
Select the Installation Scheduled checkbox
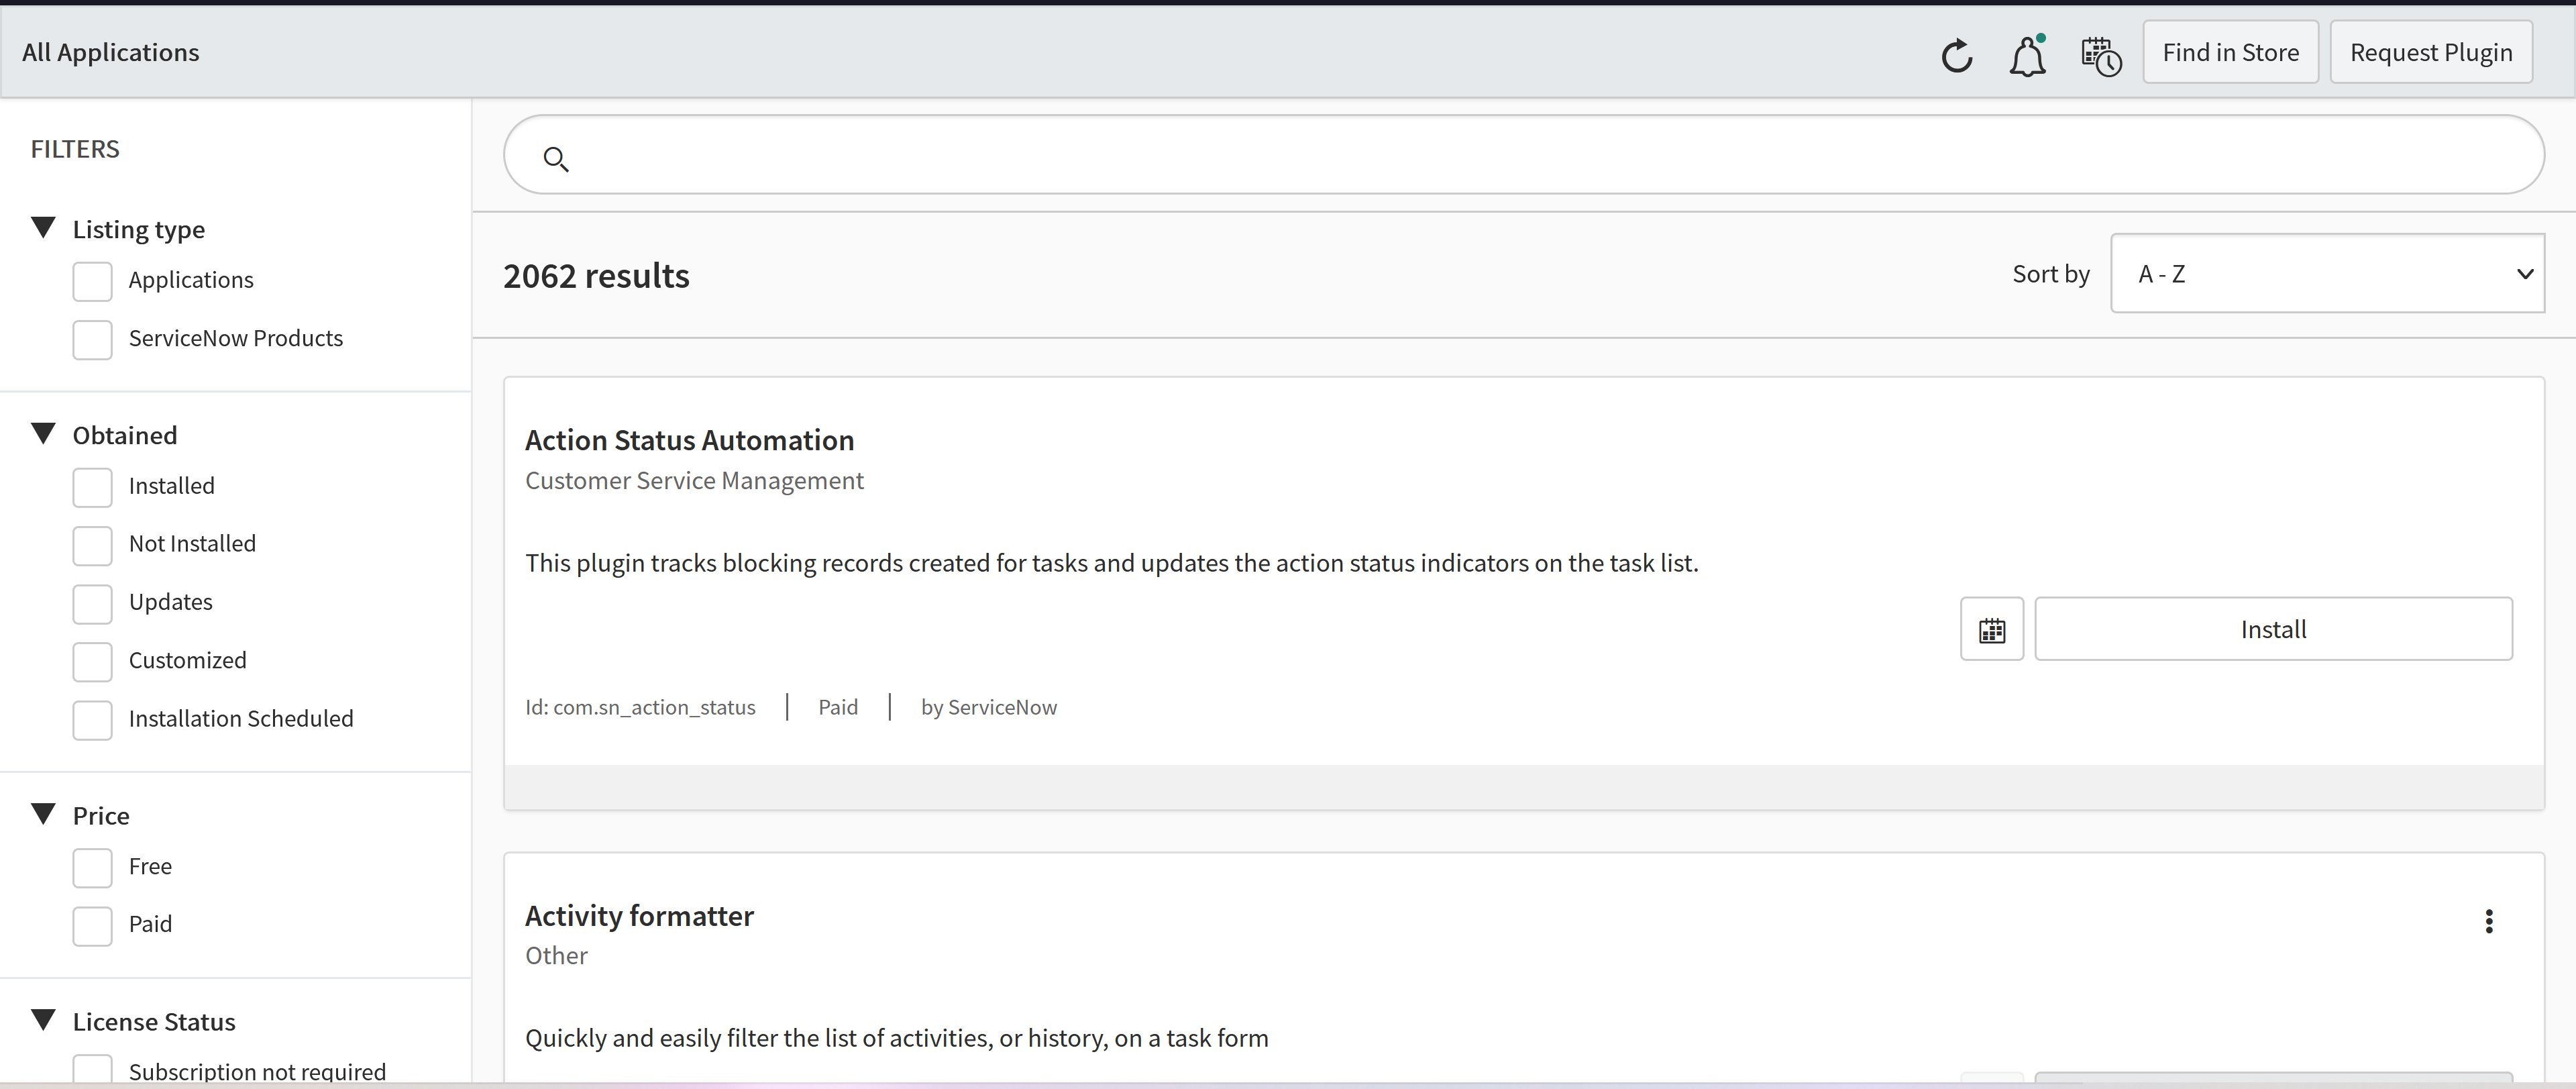(92, 720)
